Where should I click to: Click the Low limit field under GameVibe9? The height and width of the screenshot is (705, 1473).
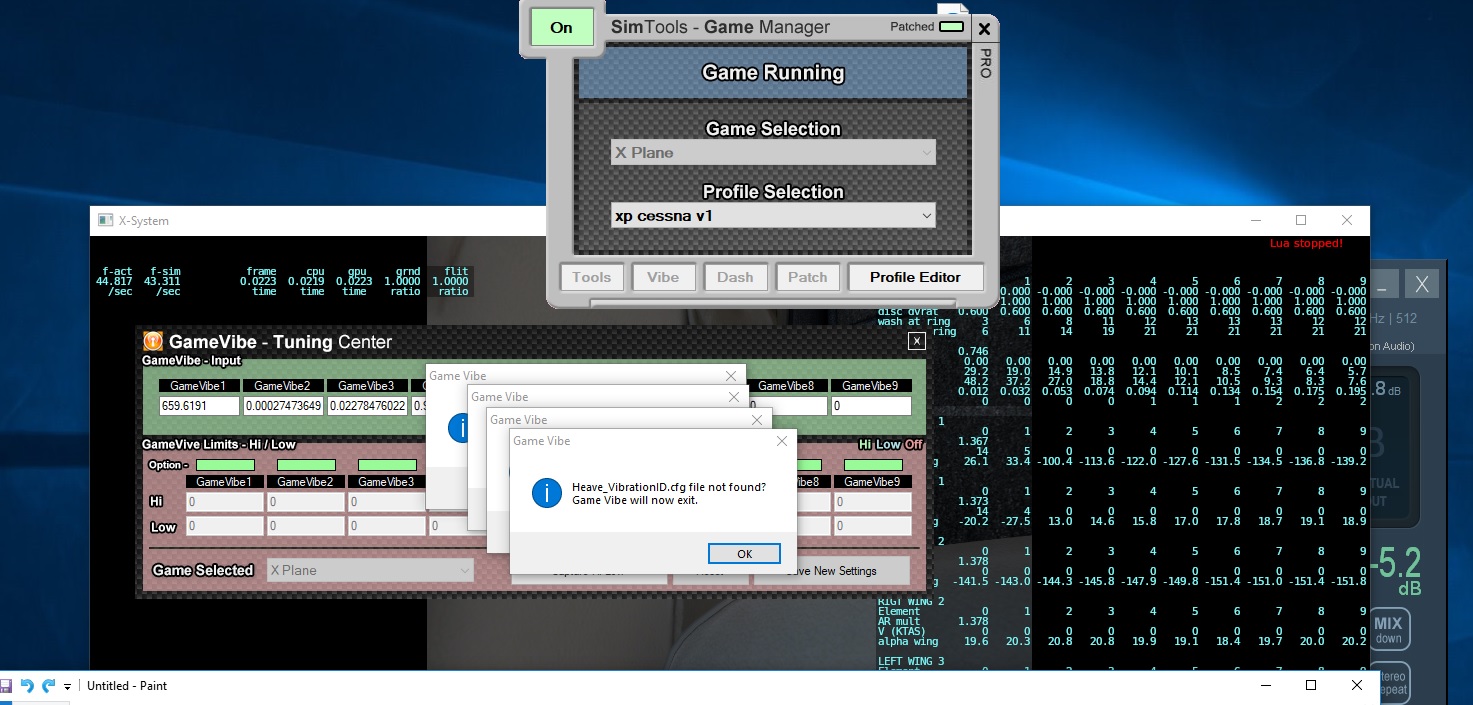click(x=873, y=526)
